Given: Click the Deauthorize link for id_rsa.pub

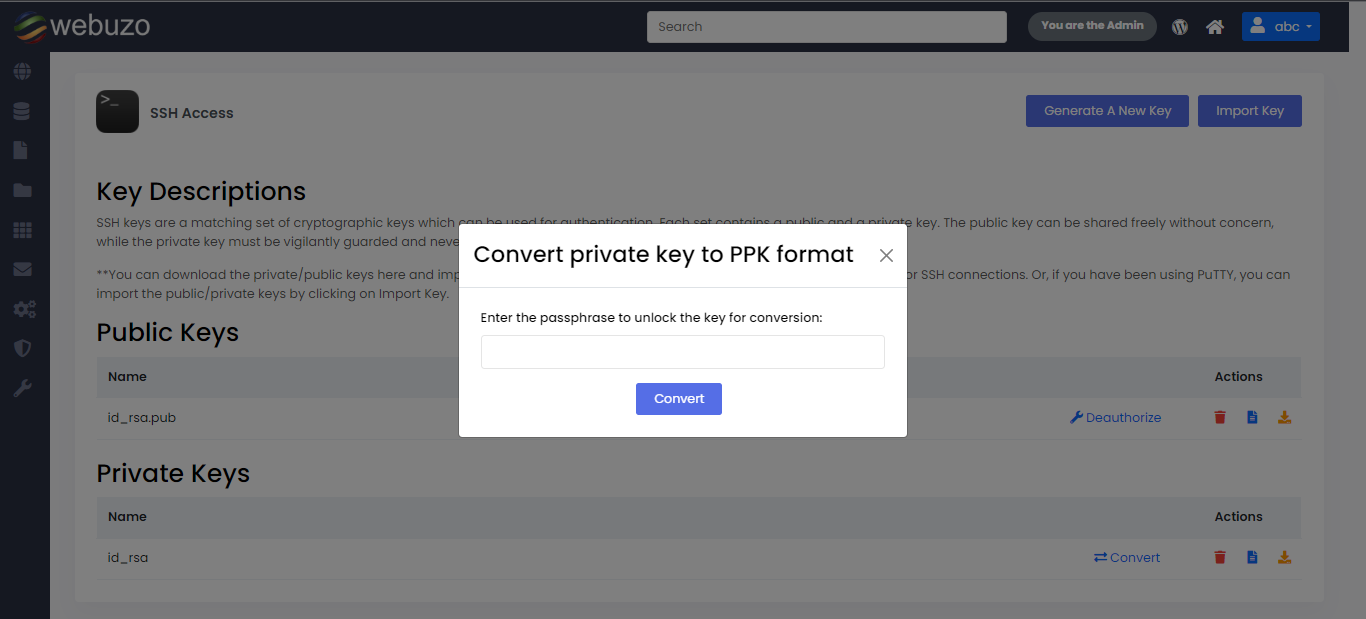Looking at the screenshot, I should [x=1116, y=417].
